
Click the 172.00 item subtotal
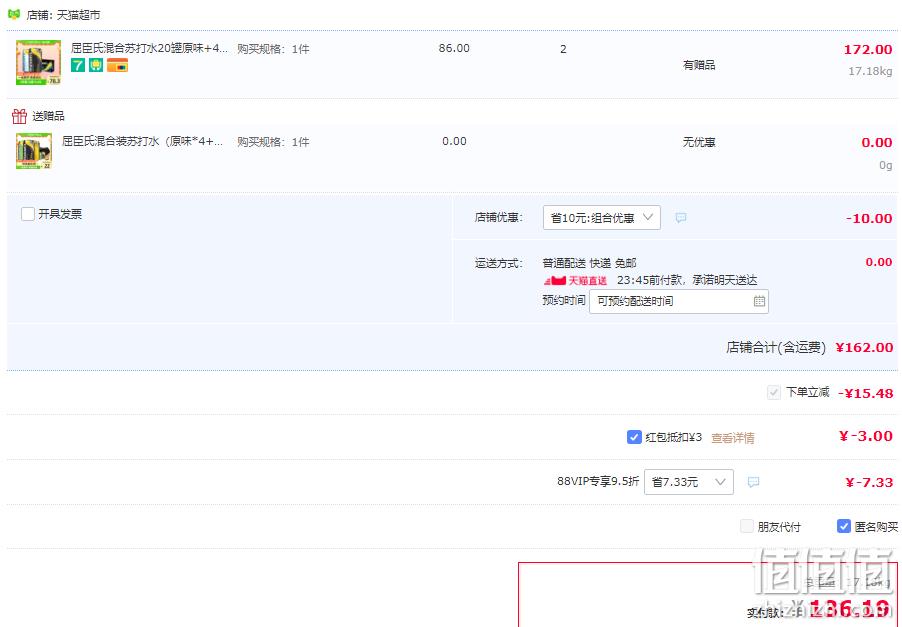coord(867,49)
